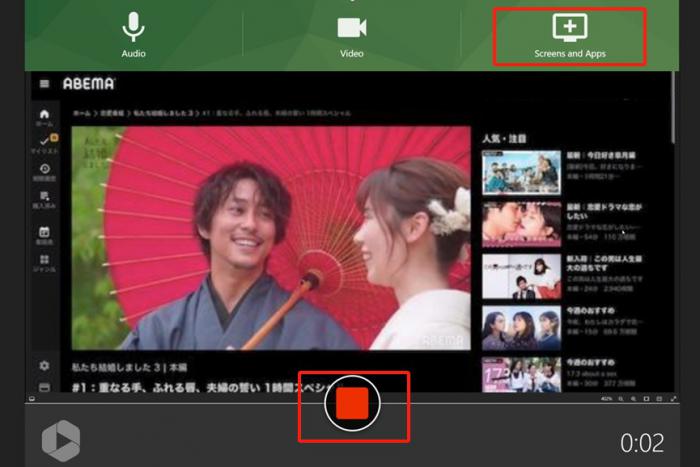Expand preview with diagonal arrows icon

(x=673, y=399)
